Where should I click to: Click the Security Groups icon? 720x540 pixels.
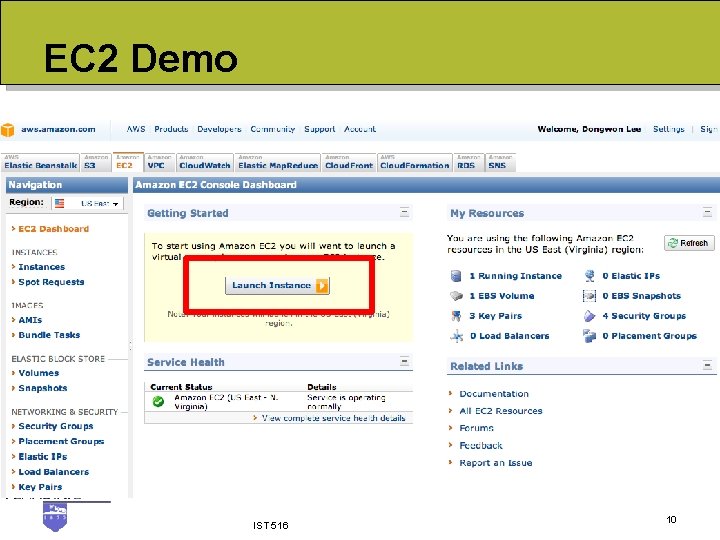click(589, 316)
